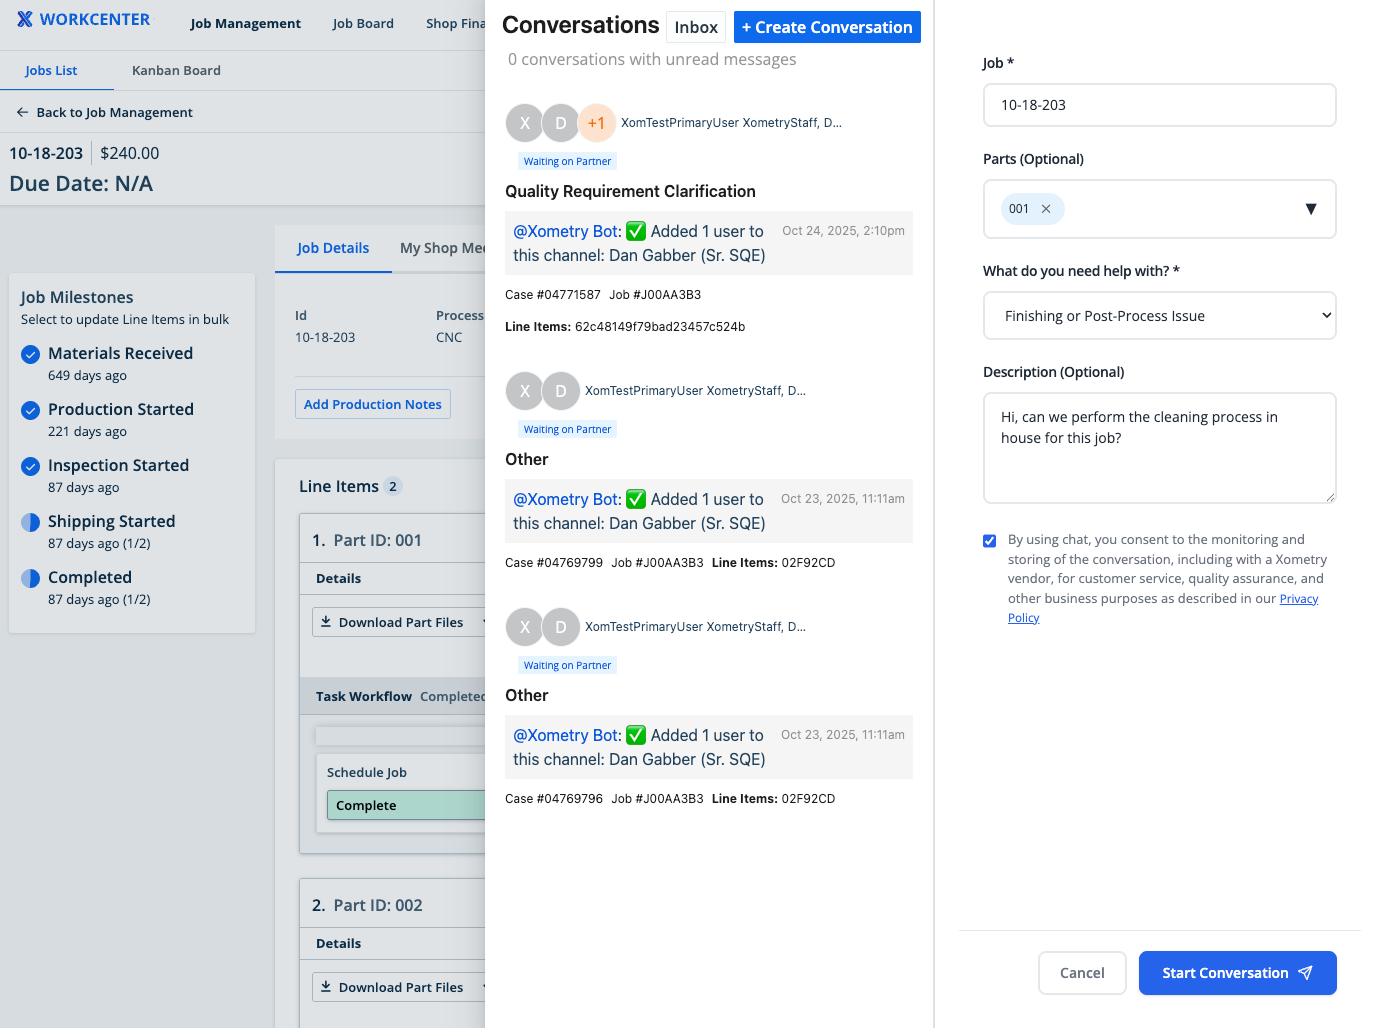
Task: Open the Shop Finance menu
Action: click(455, 24)
